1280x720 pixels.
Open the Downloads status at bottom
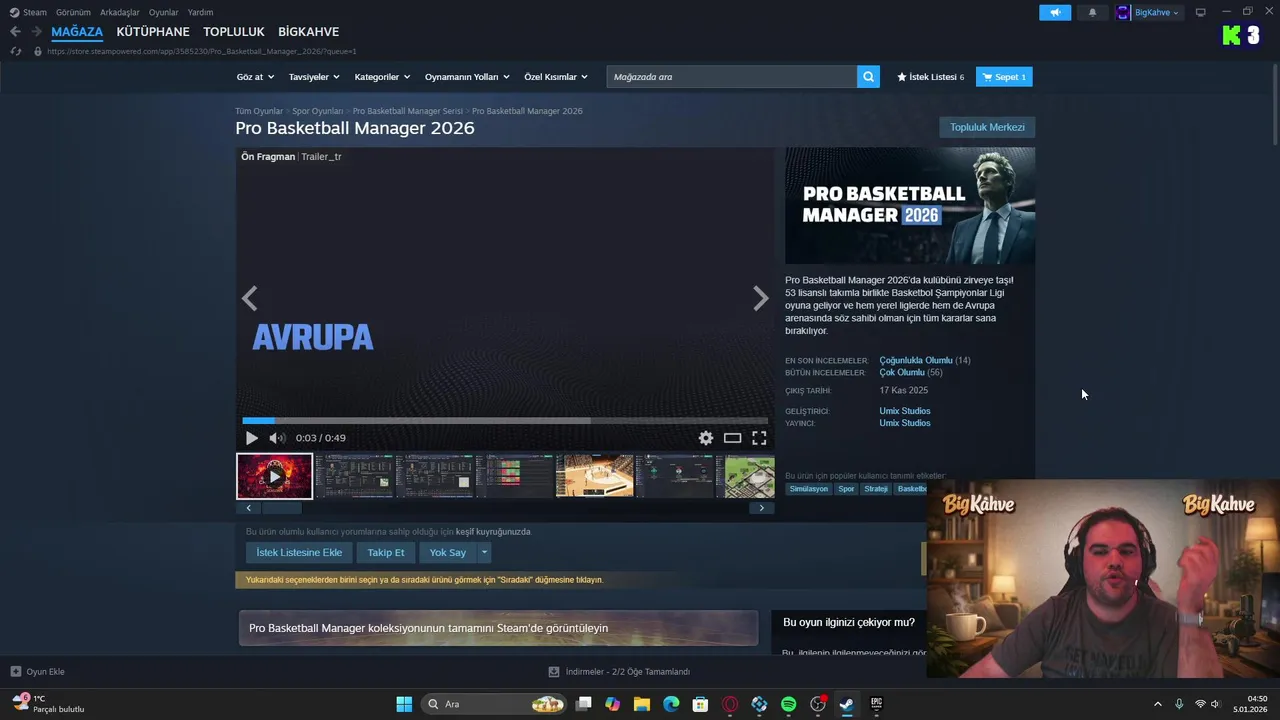(619, 672)
